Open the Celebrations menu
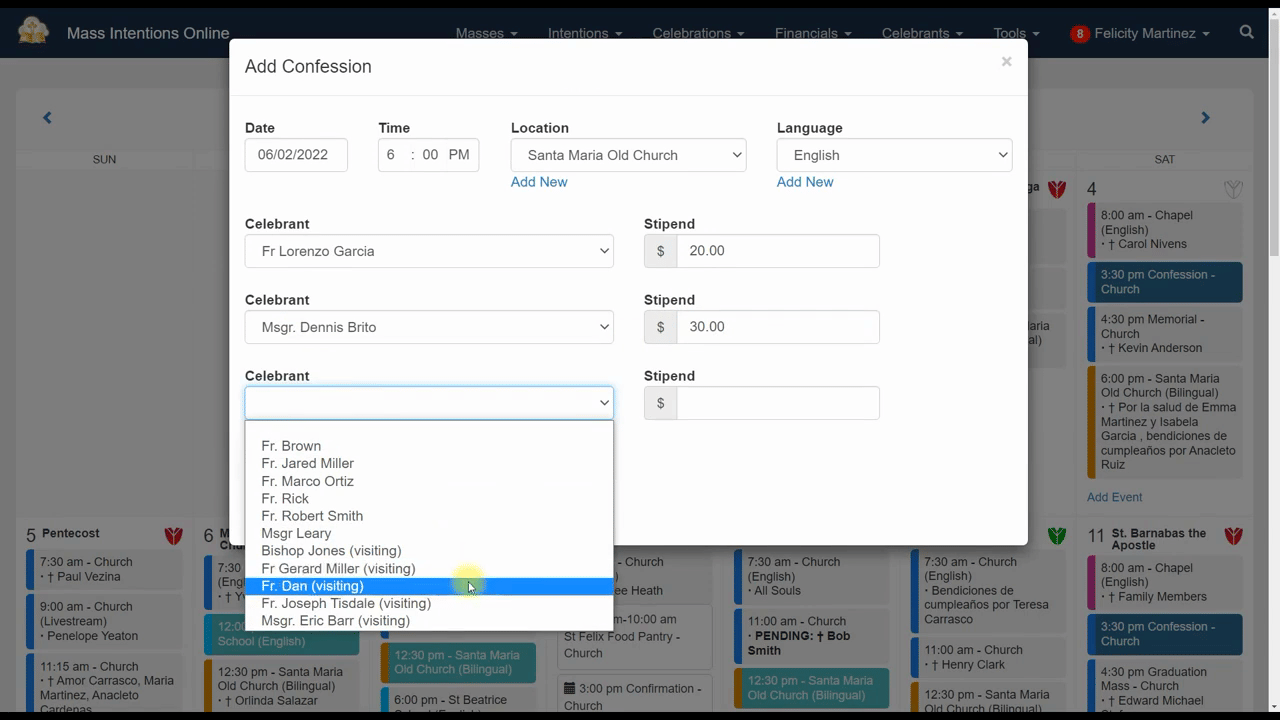1280x720 pixels. click(x=698, y=33)
